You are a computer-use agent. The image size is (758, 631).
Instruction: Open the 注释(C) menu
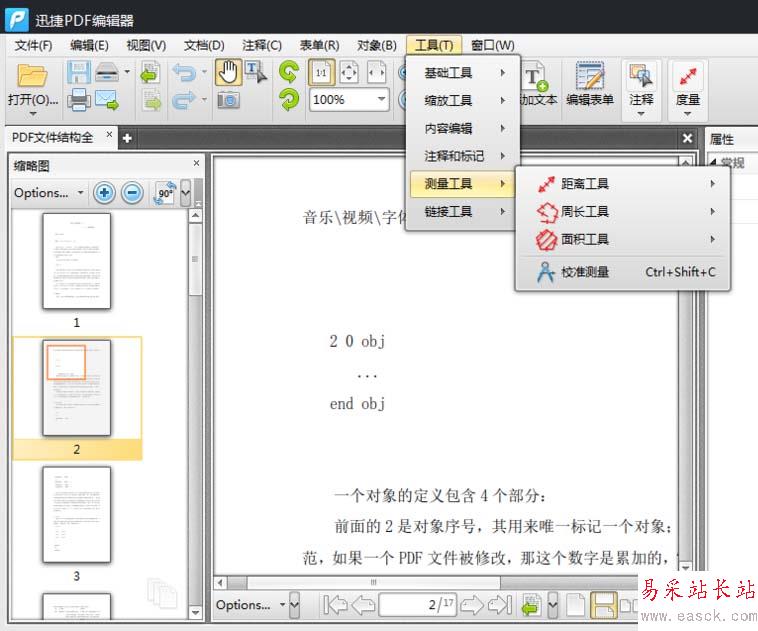pyautogui.click(x=262, y=46)
